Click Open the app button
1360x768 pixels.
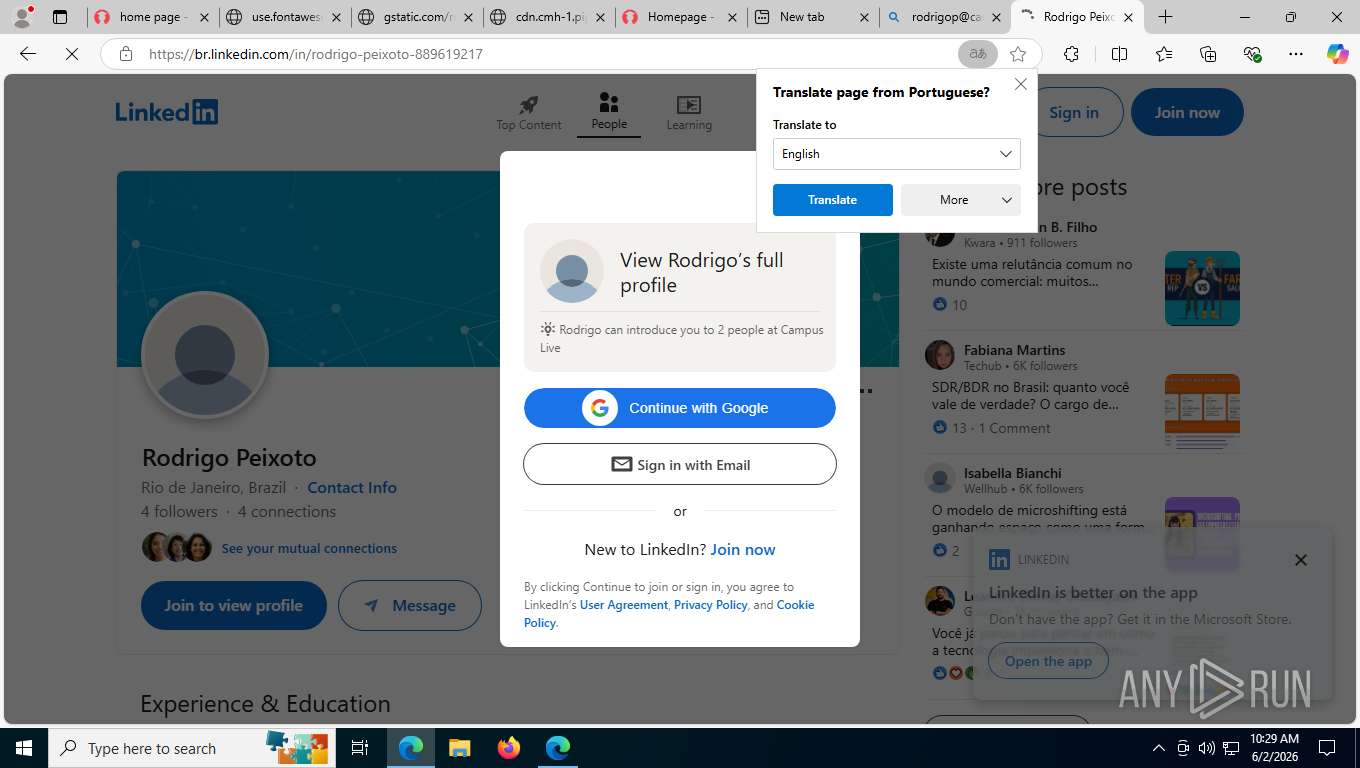point(1048,661)
